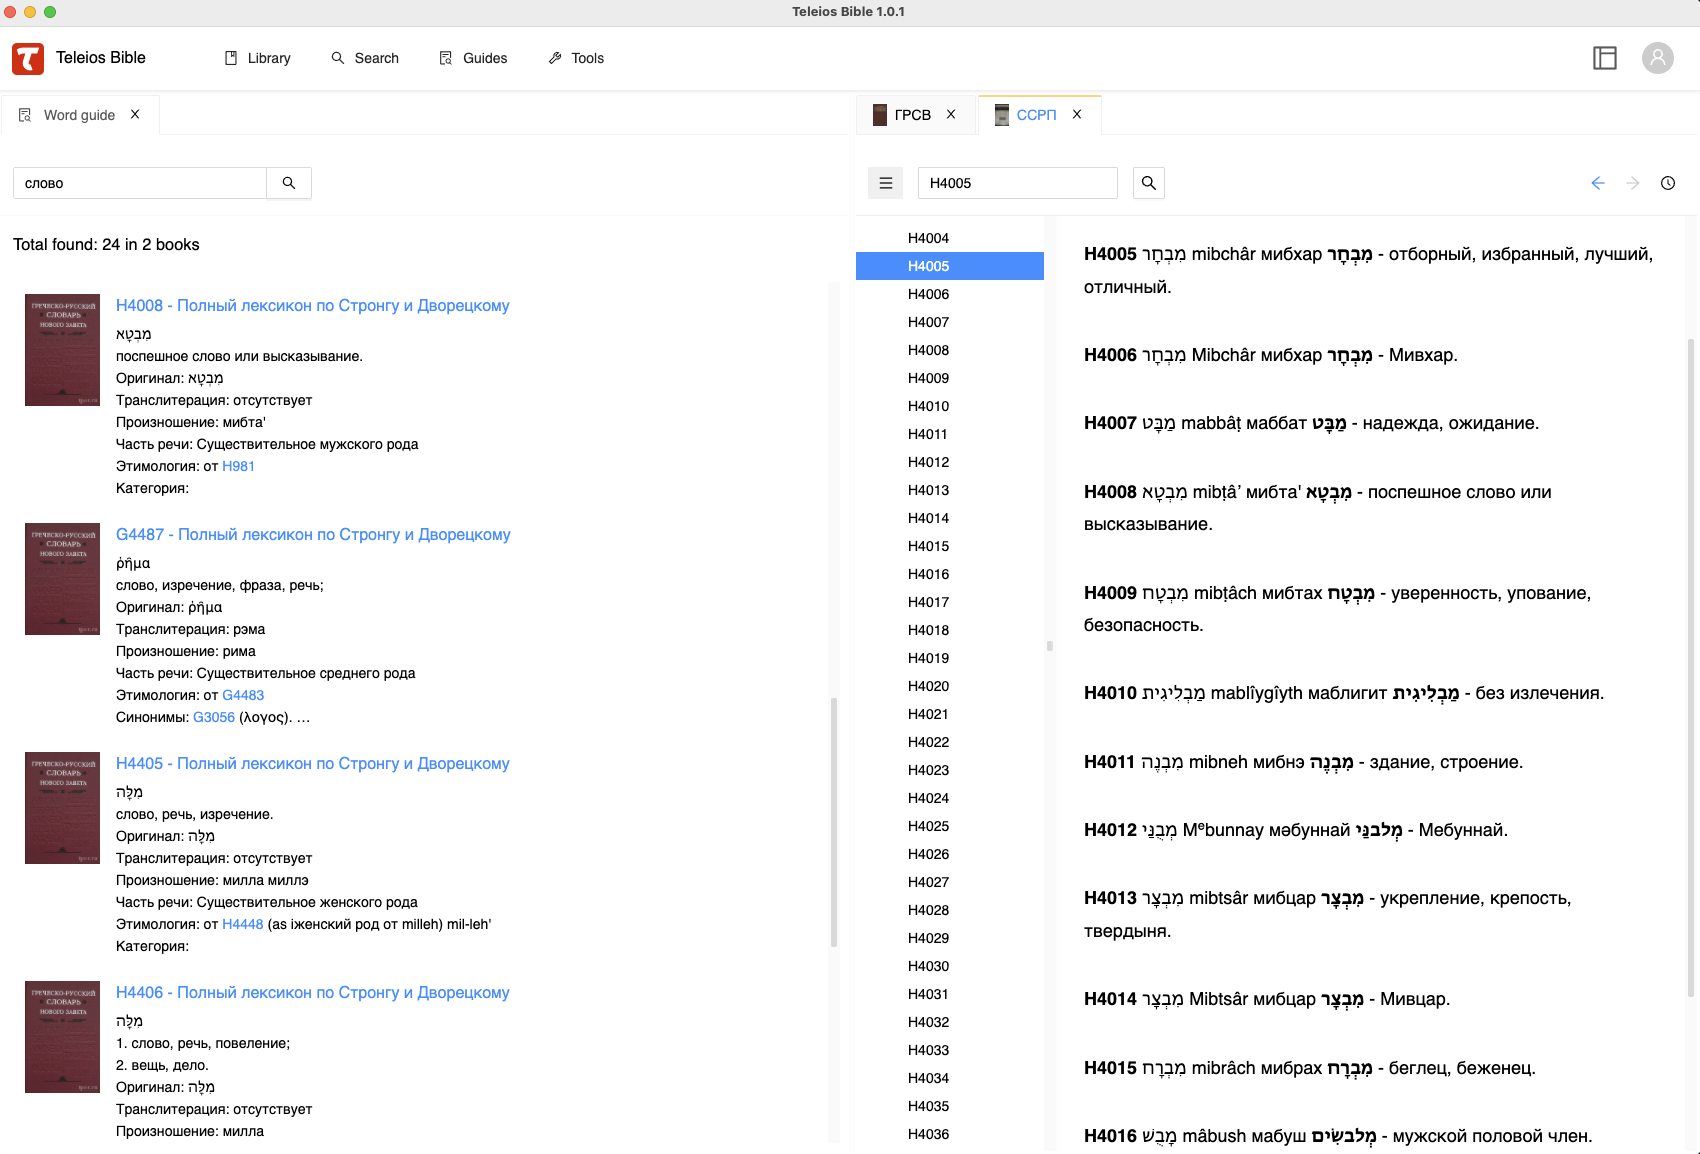The height and width of the screenshot is (1154, 1700).
Task: Search the word guide for слово
Action: tap(289, 183)
